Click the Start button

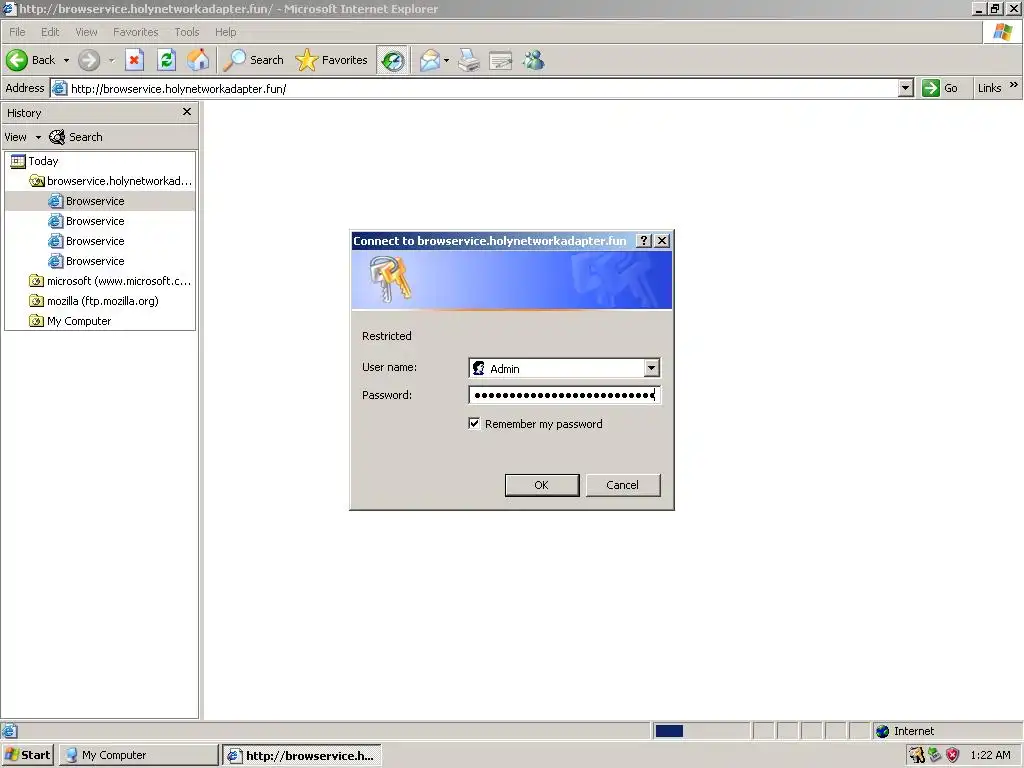[x=27, y=755]
